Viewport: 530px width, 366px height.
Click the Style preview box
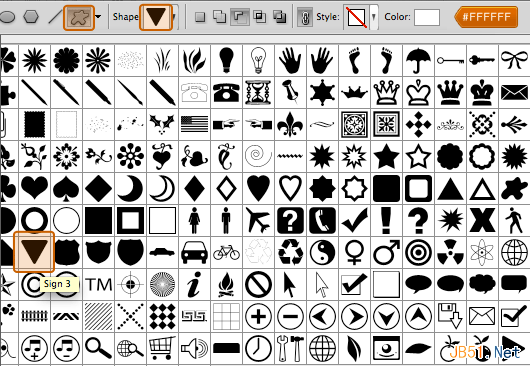click(357, 17)
